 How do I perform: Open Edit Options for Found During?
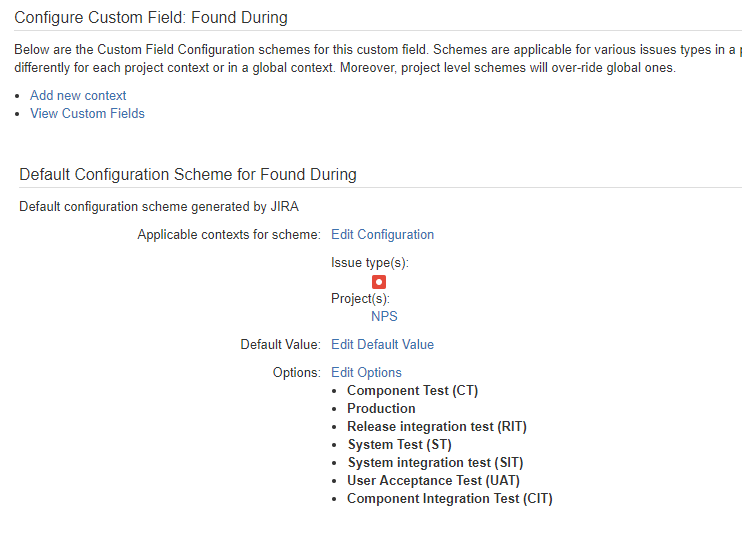pos(366,373)
